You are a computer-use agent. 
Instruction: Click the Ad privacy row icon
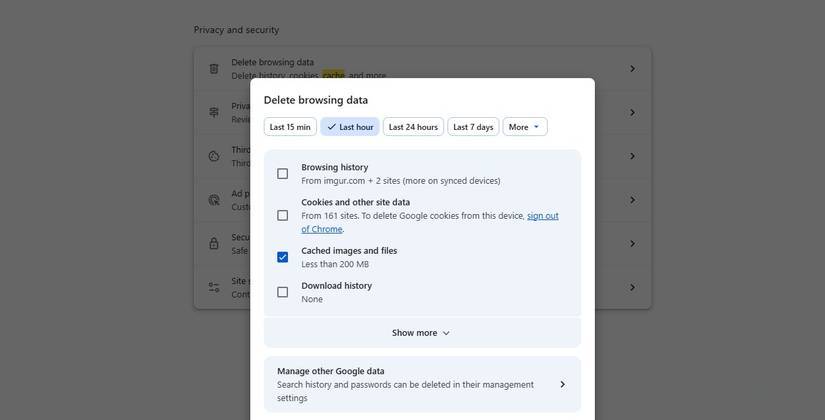[x=214, y=200]
